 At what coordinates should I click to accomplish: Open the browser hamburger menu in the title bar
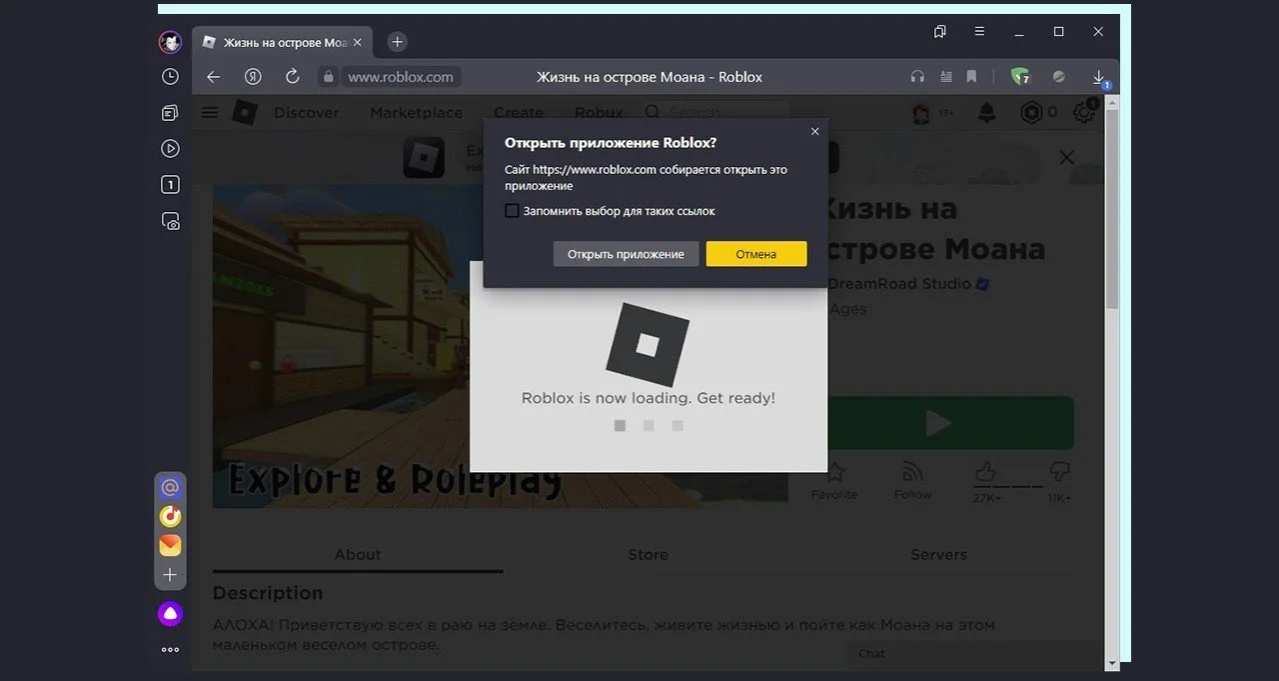coord(979,32)
